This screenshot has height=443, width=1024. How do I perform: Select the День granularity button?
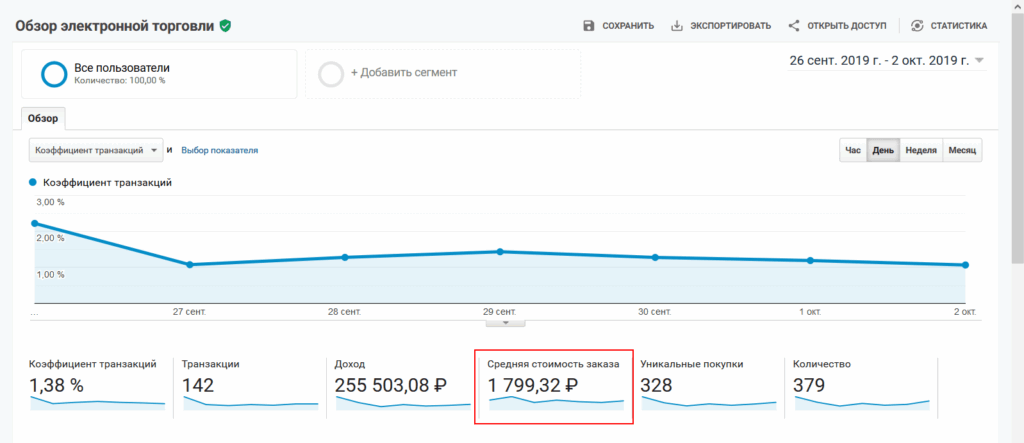tap(883, 150)
